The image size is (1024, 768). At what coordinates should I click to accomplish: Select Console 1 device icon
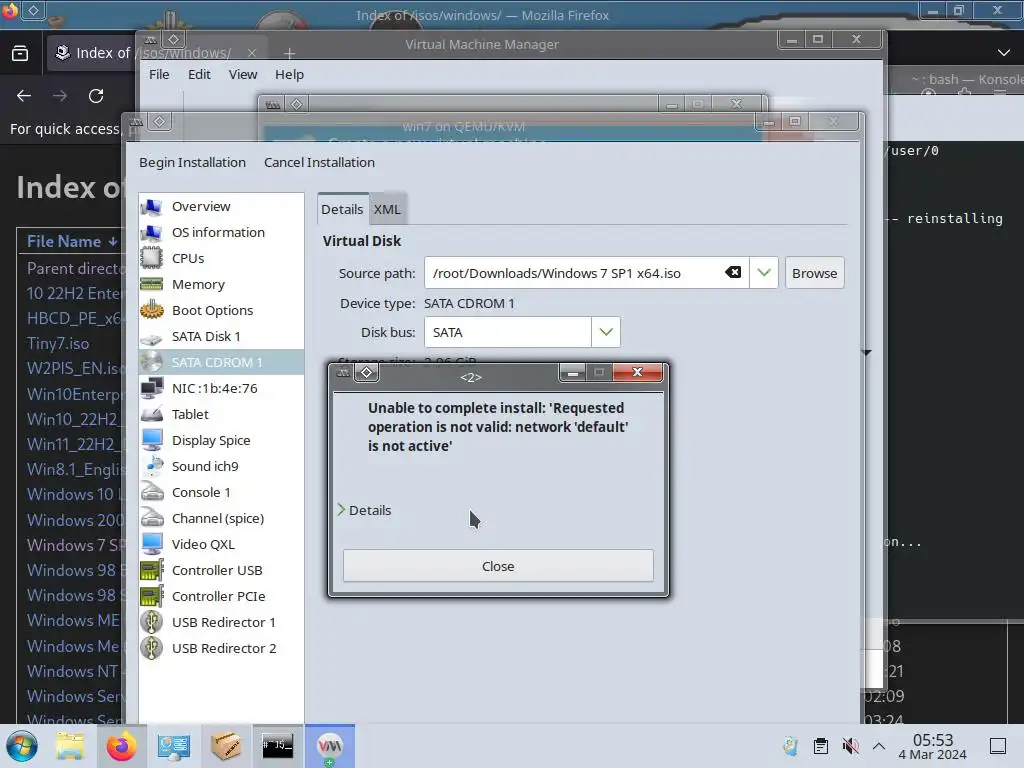152,492
